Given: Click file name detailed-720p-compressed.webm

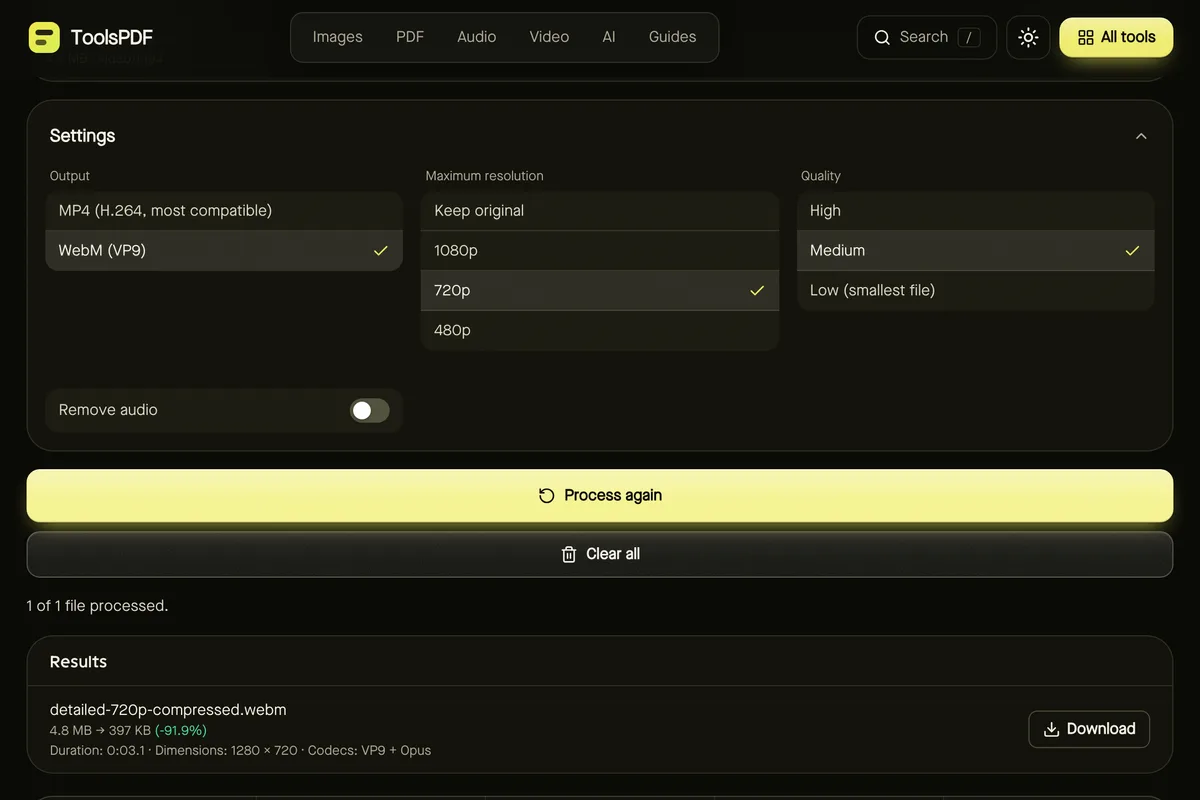Looking at the screenshot, I should [x=168, y=710].
